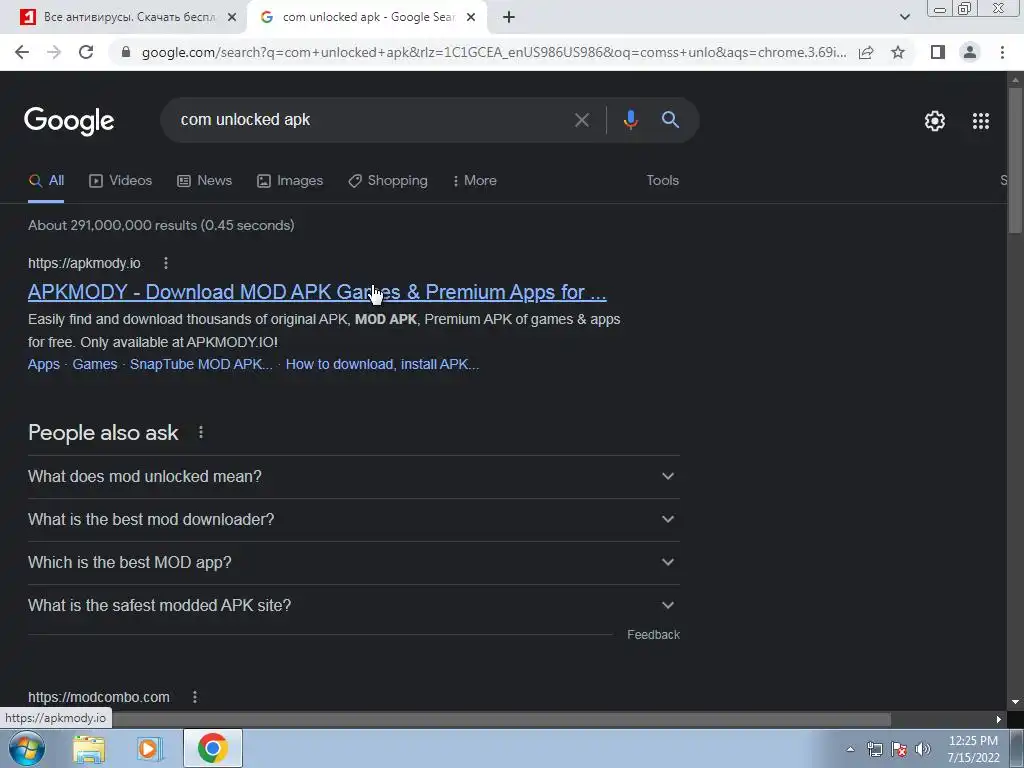Bookmark this page with the star icon

(x=898, y=52)
